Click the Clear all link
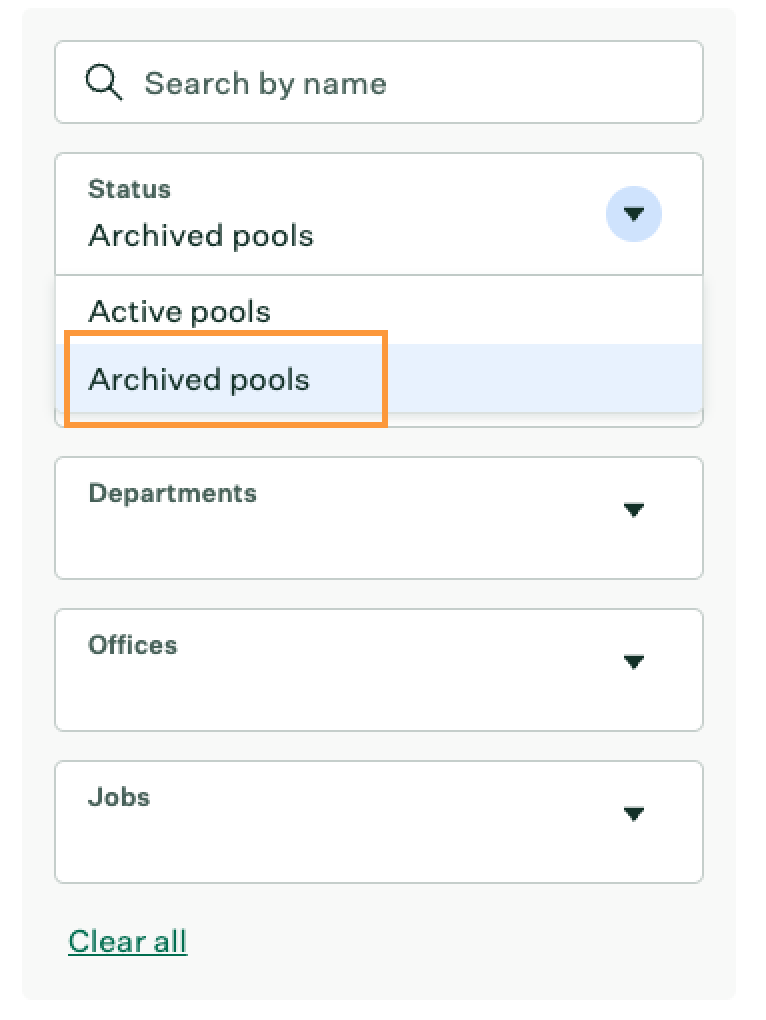The image size is (766, 1020). click(127, 941)
